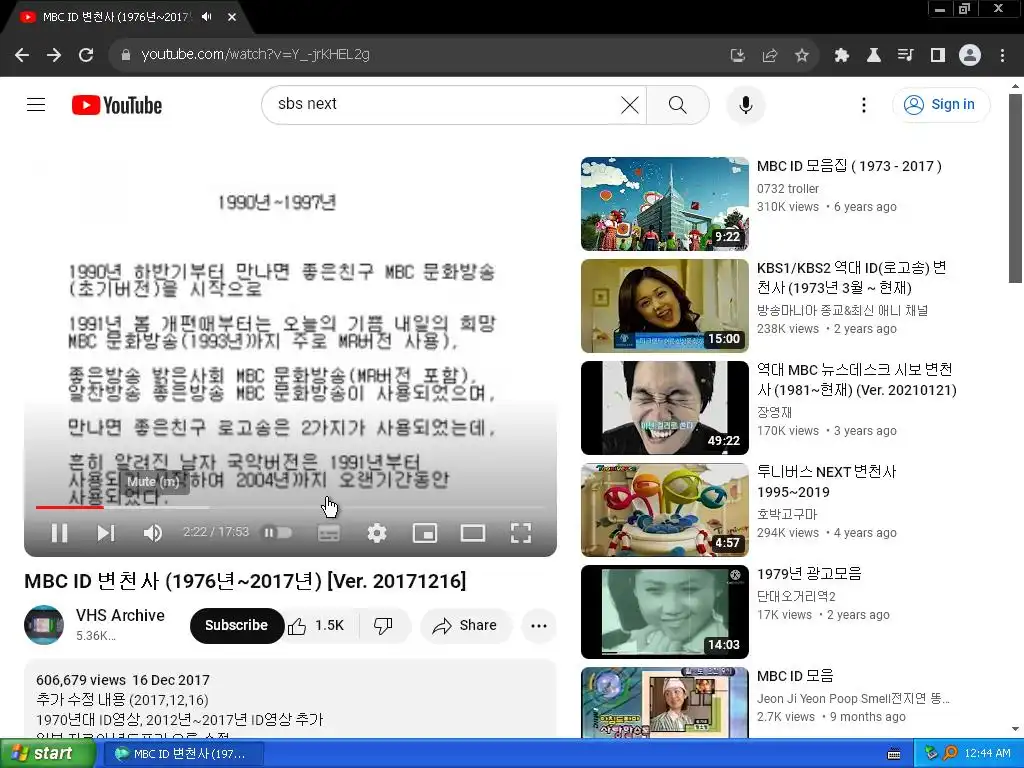
Task: Open '1979년 광고모음' video link
Action: (809, 573)
